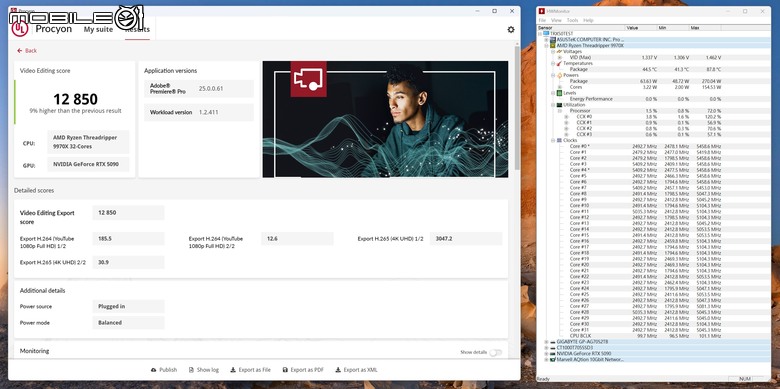Click the ASUSTeK motherboard icon
The height and width of the screenshot is (389, 780).
point(553,39)
